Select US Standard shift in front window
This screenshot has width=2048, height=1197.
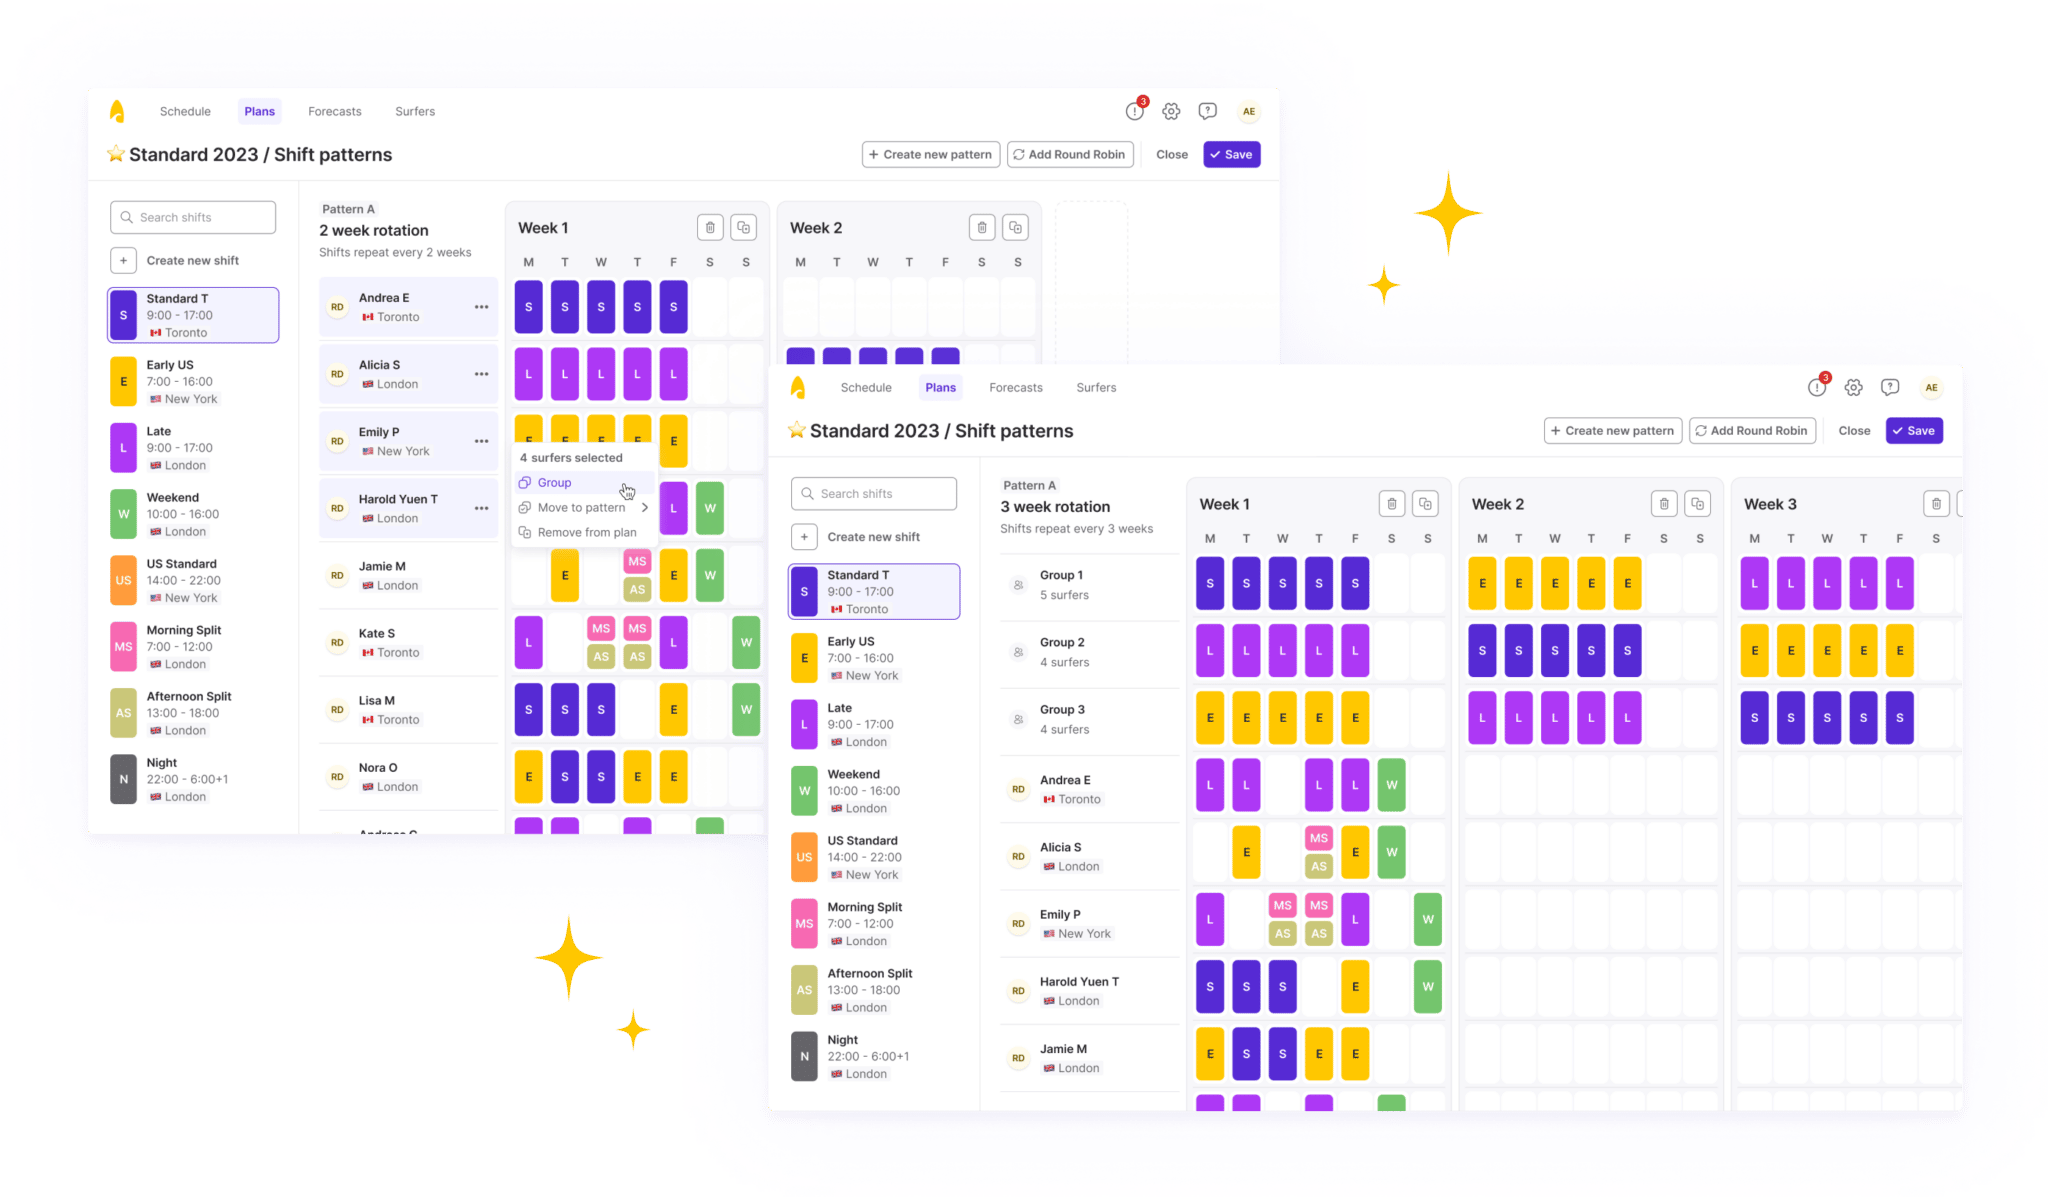tap(874, 857)
